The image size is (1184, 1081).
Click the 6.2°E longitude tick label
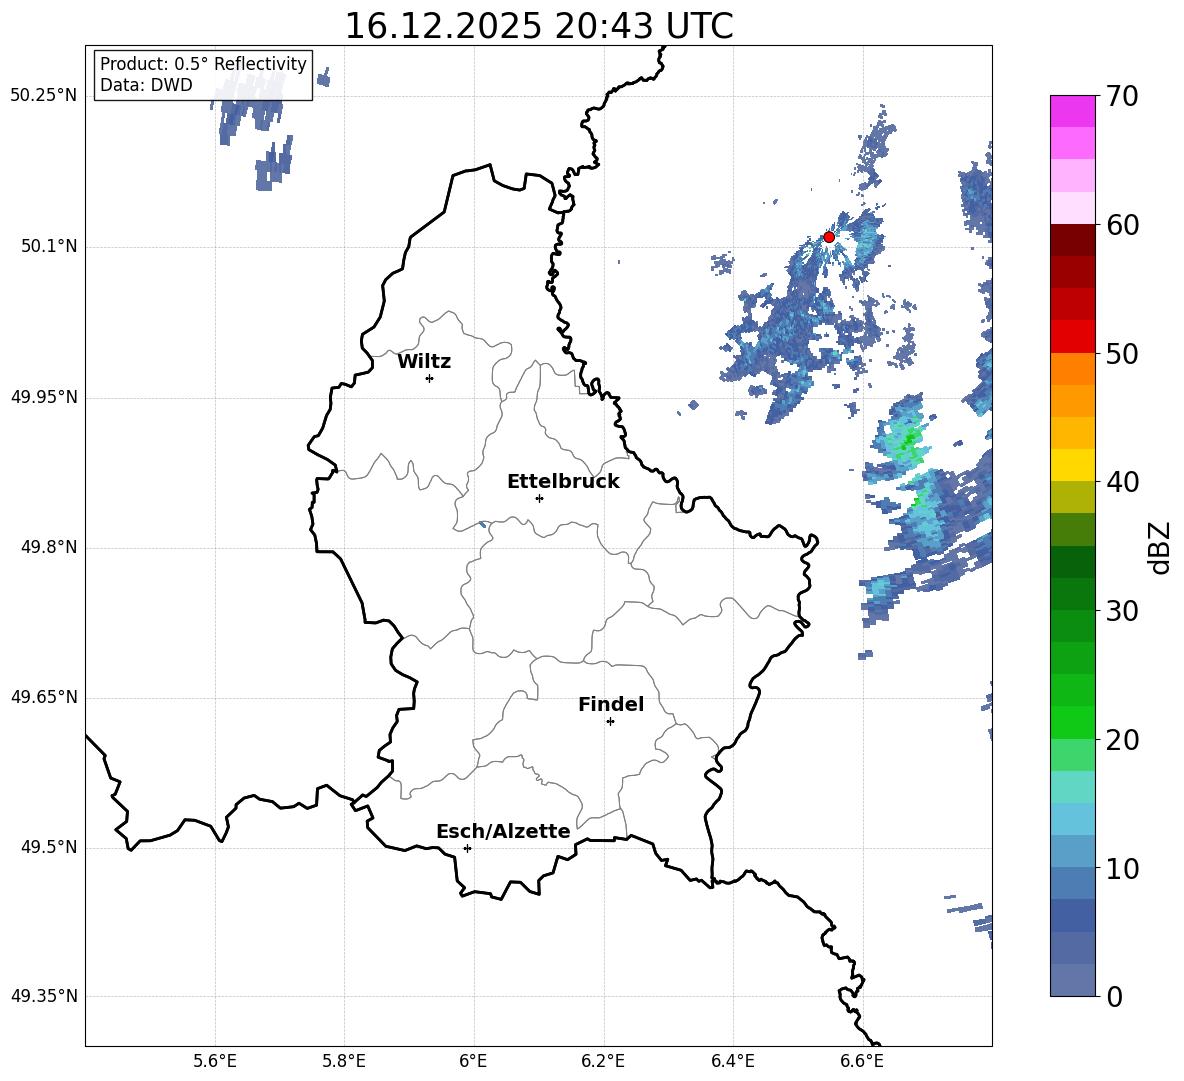coord(603,1061)
